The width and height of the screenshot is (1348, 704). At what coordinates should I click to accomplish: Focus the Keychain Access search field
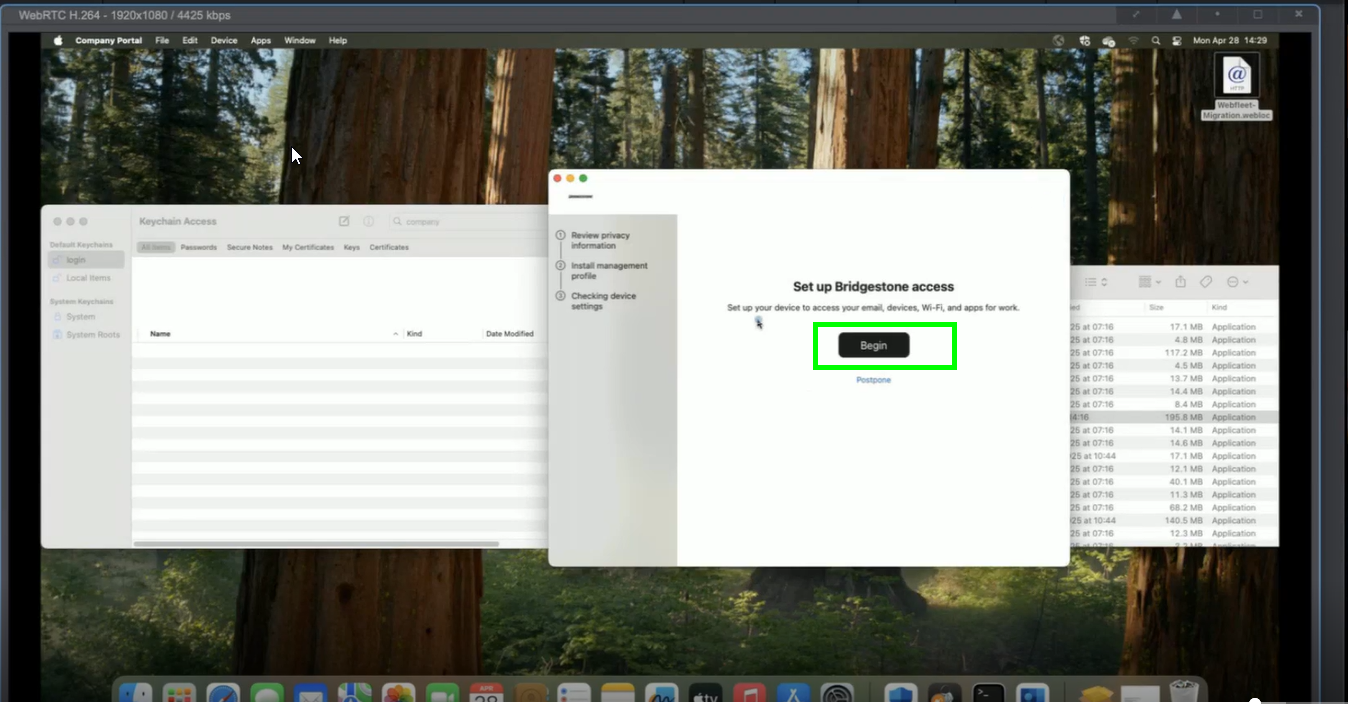coord(468,221)
